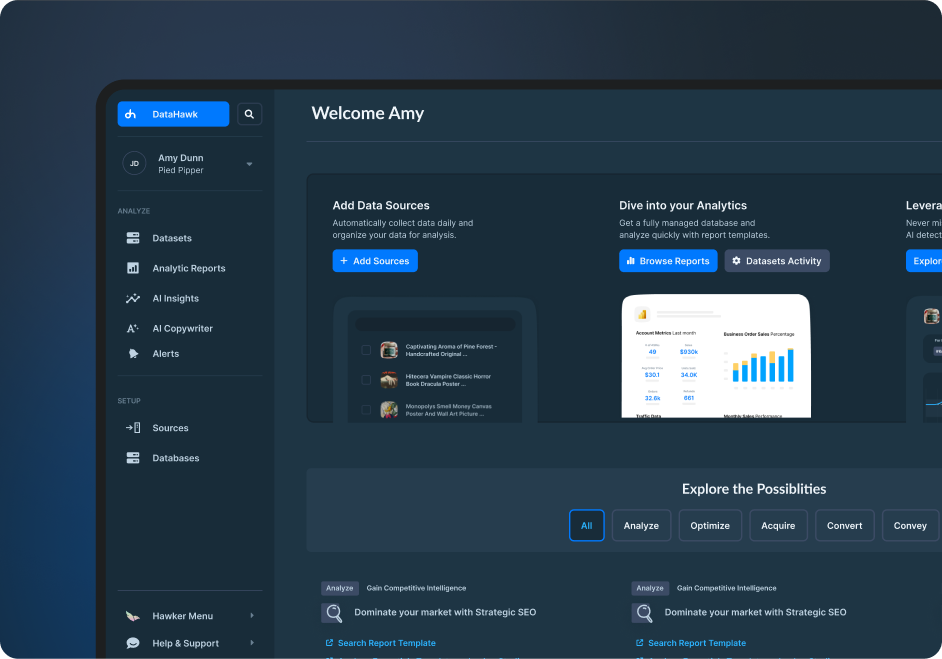Click external-link icon of second Search Report Template
Screen dimensions: 942x659
(640, 643)
